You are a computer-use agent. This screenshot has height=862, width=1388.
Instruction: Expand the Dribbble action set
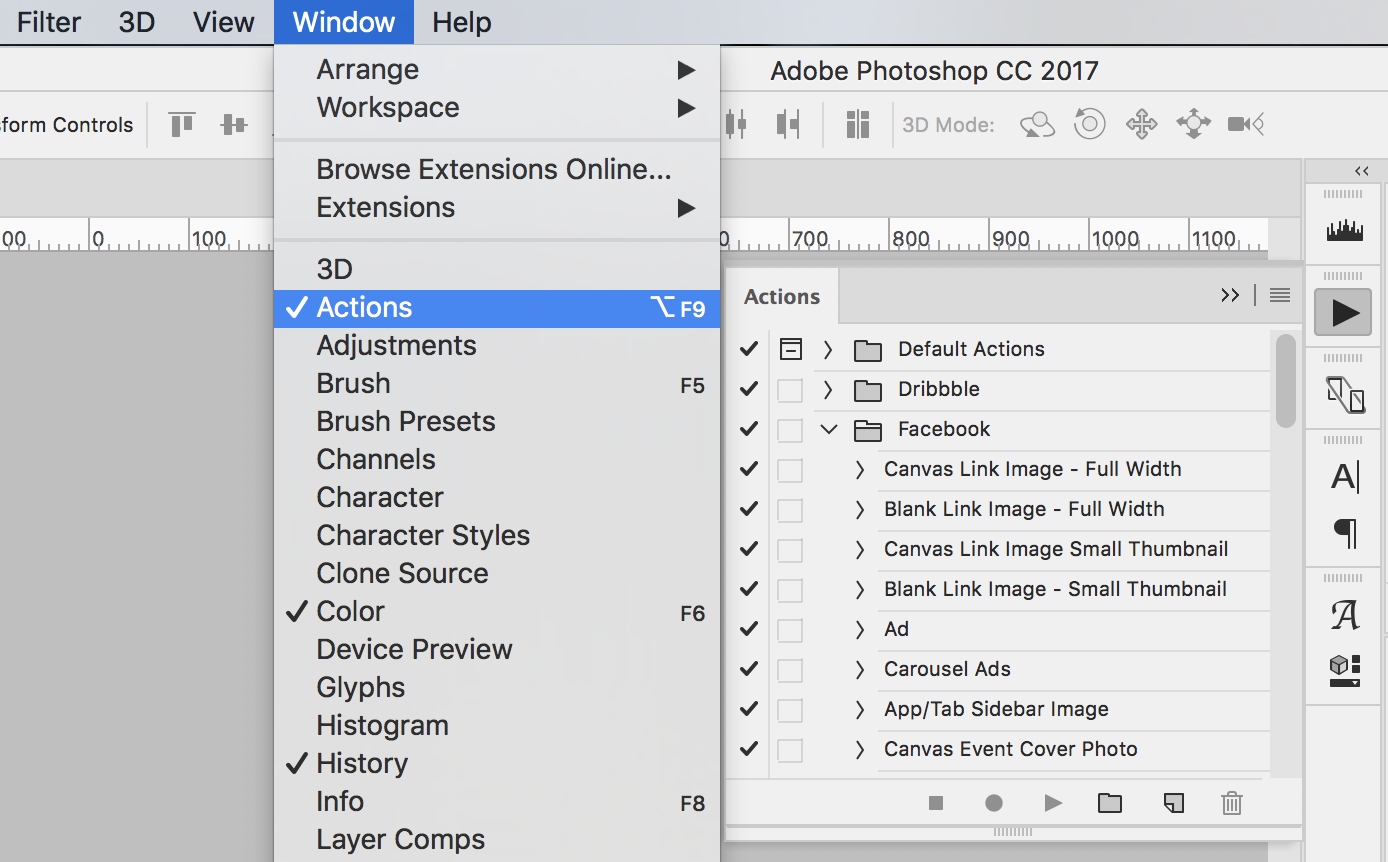pos(828,388)
